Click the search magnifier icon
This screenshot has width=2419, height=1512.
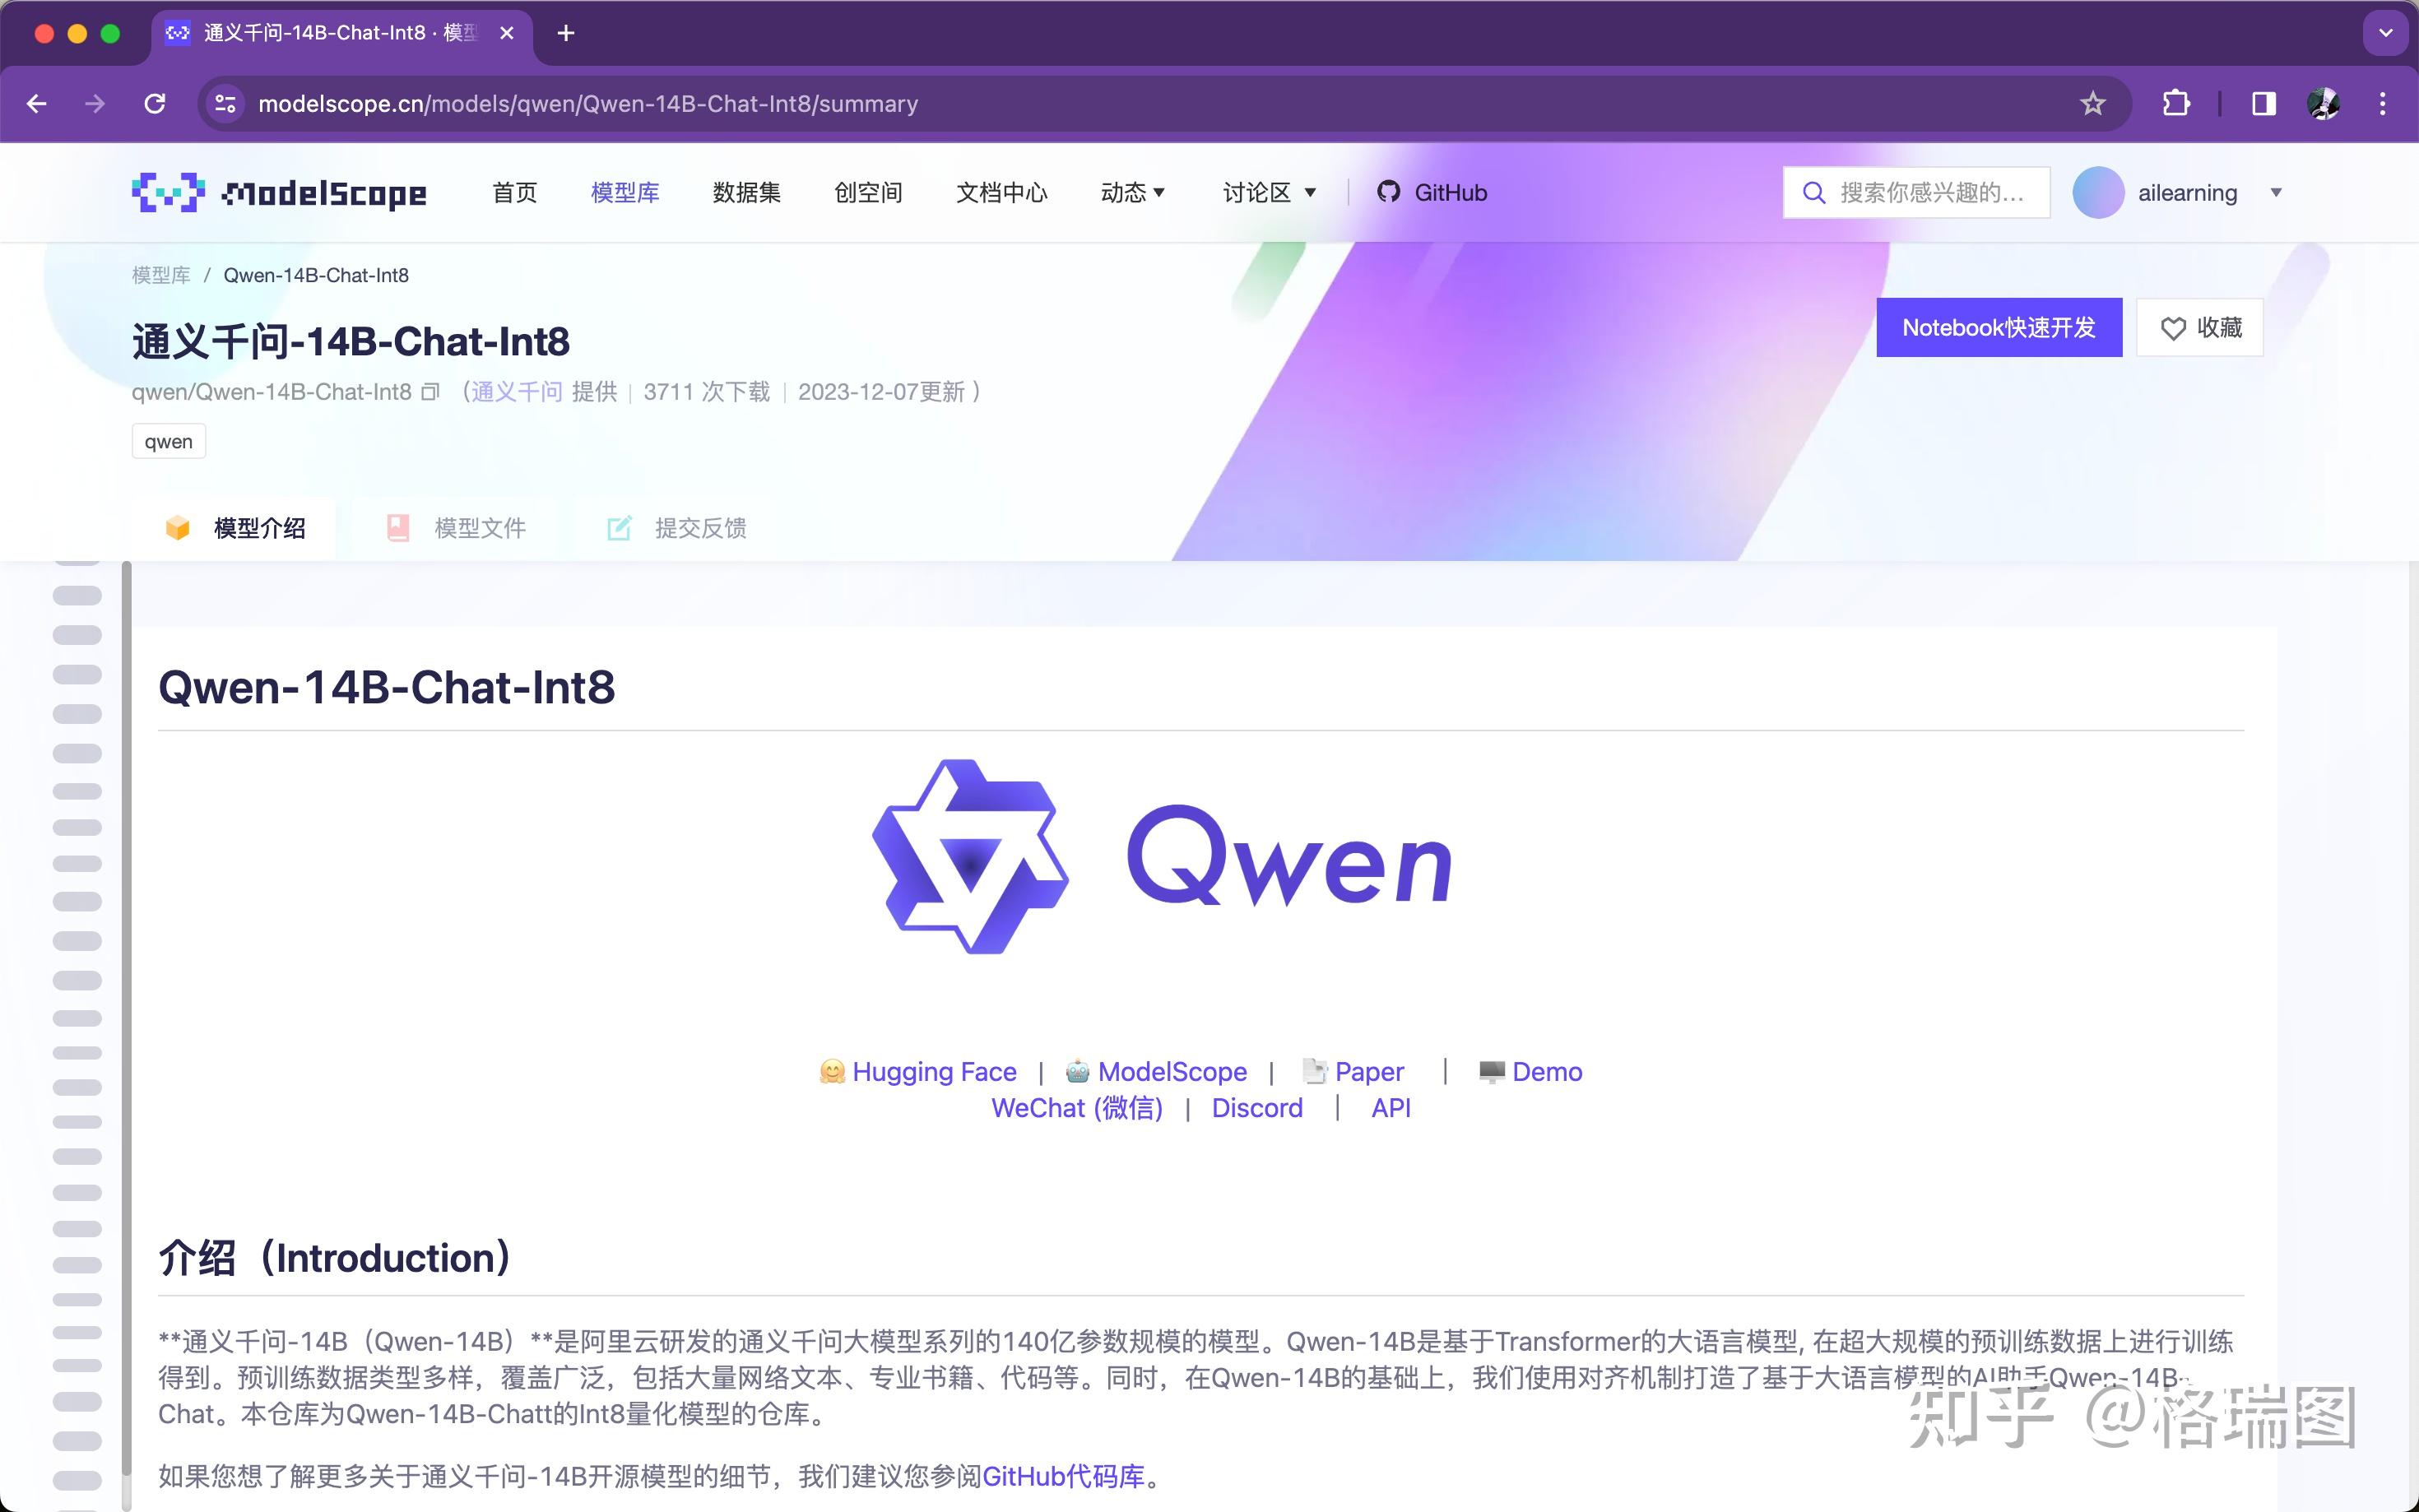click(x=1817, y=192)
